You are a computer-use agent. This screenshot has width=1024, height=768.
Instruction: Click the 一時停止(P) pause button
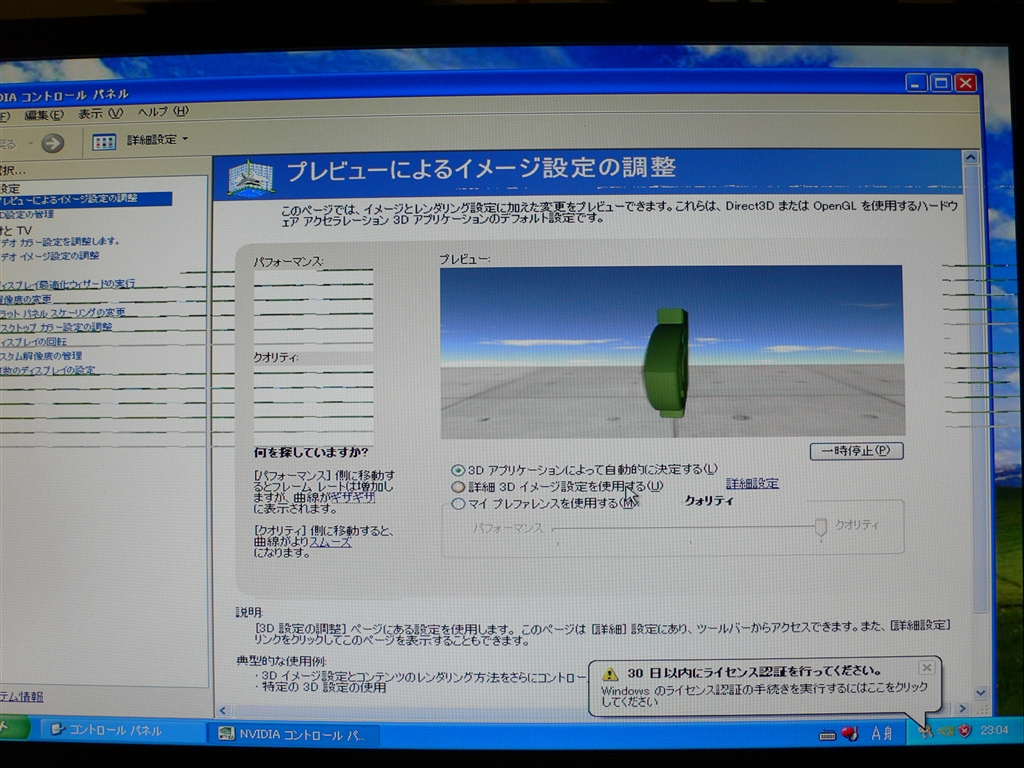[856, 451]
